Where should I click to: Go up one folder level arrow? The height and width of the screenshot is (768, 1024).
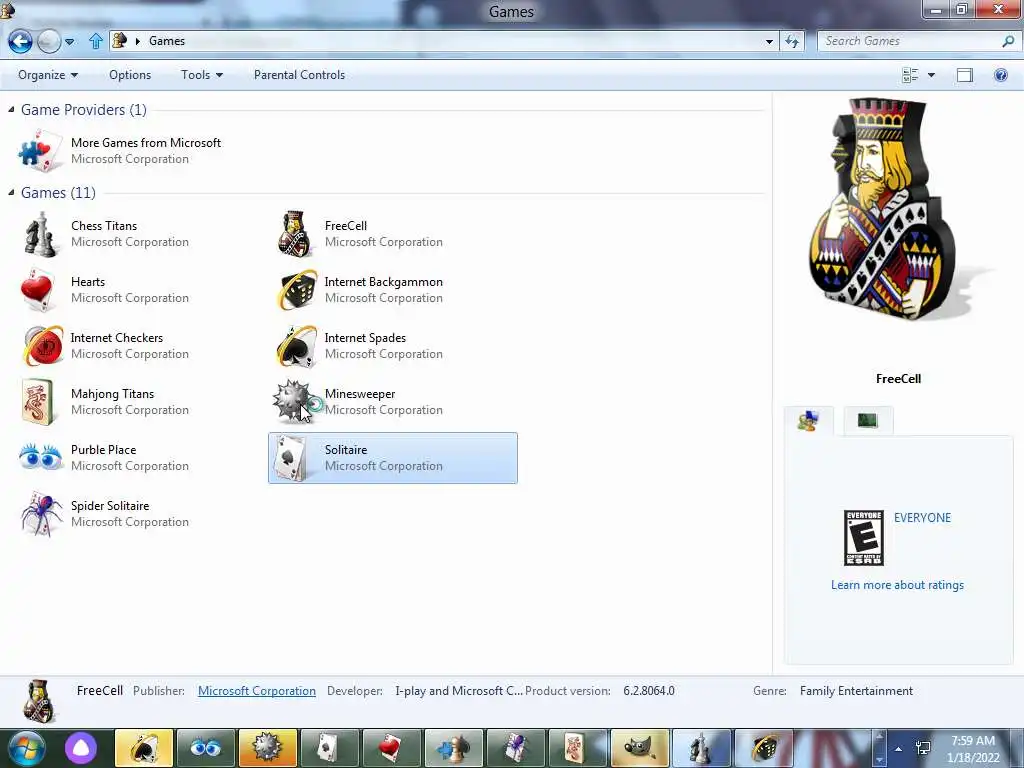(x=96, y=41)
